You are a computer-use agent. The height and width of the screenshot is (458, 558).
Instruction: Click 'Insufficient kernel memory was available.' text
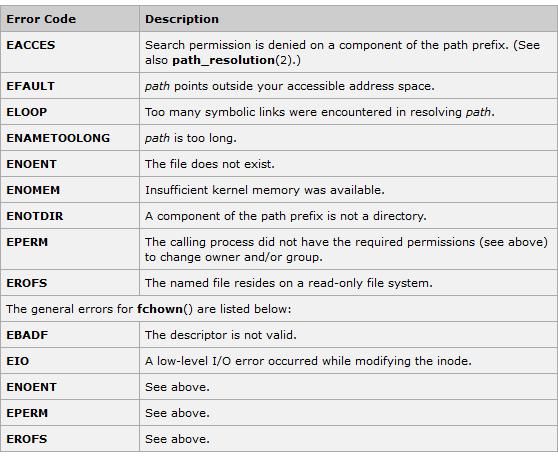[265, 190]
